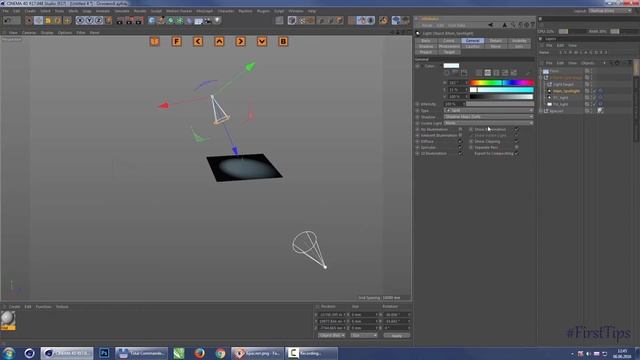Click the Windows Start button

tap(9, 353)
